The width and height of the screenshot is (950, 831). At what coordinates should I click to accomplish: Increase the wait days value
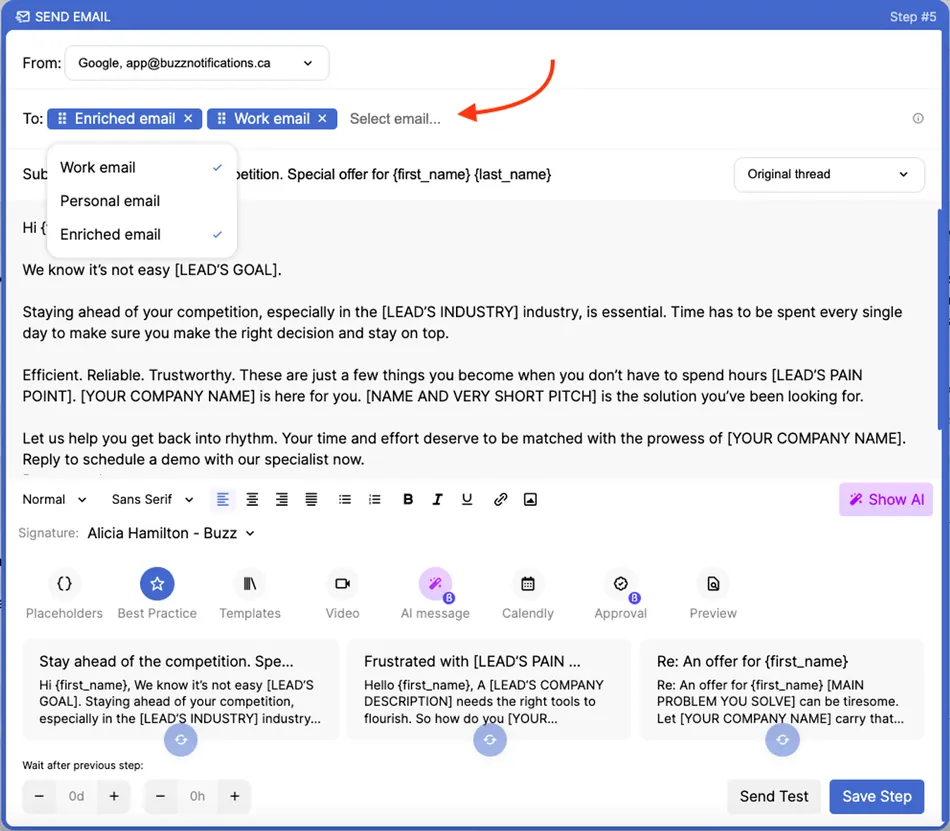click(x=114, y=796)
